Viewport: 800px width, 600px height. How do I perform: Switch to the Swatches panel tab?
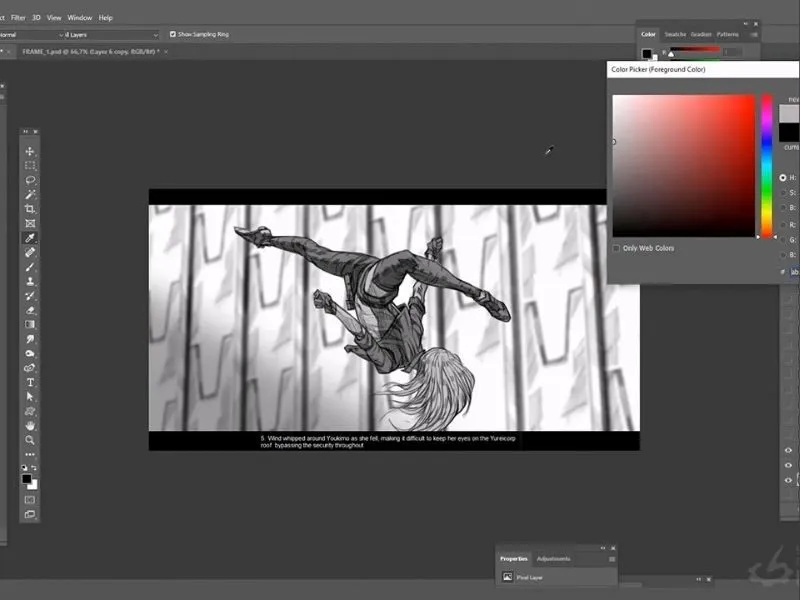point(676,34)
